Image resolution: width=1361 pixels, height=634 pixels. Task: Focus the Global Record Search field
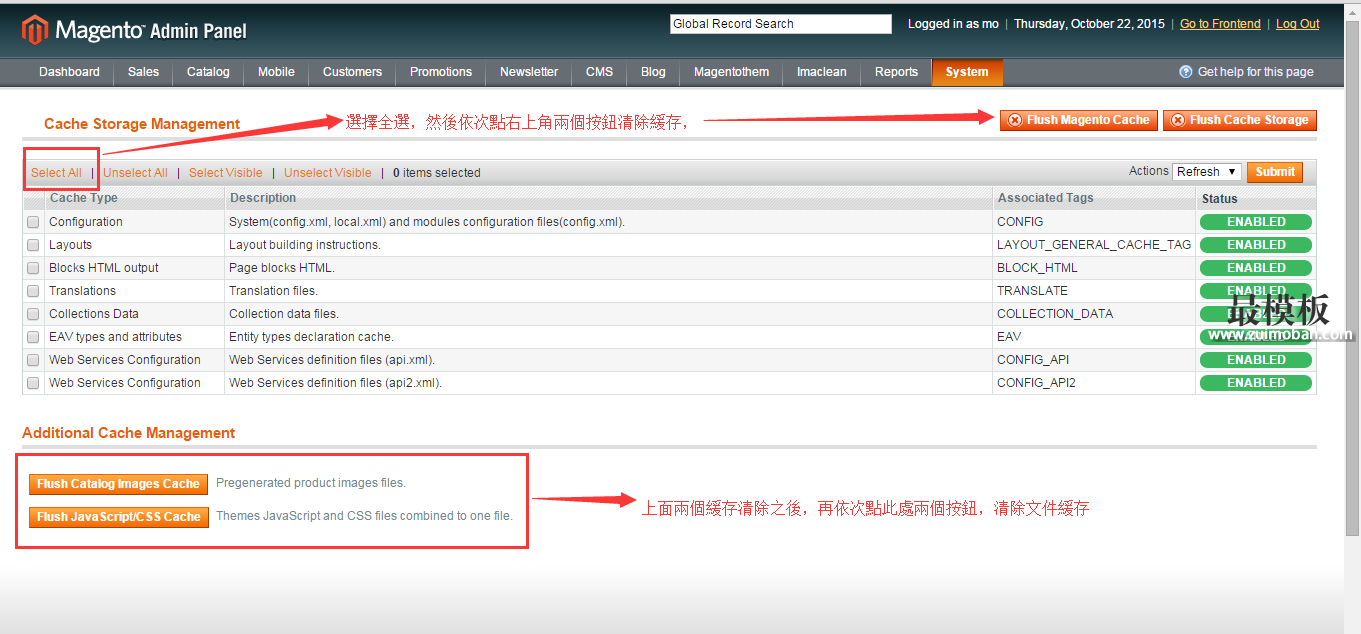780,24
